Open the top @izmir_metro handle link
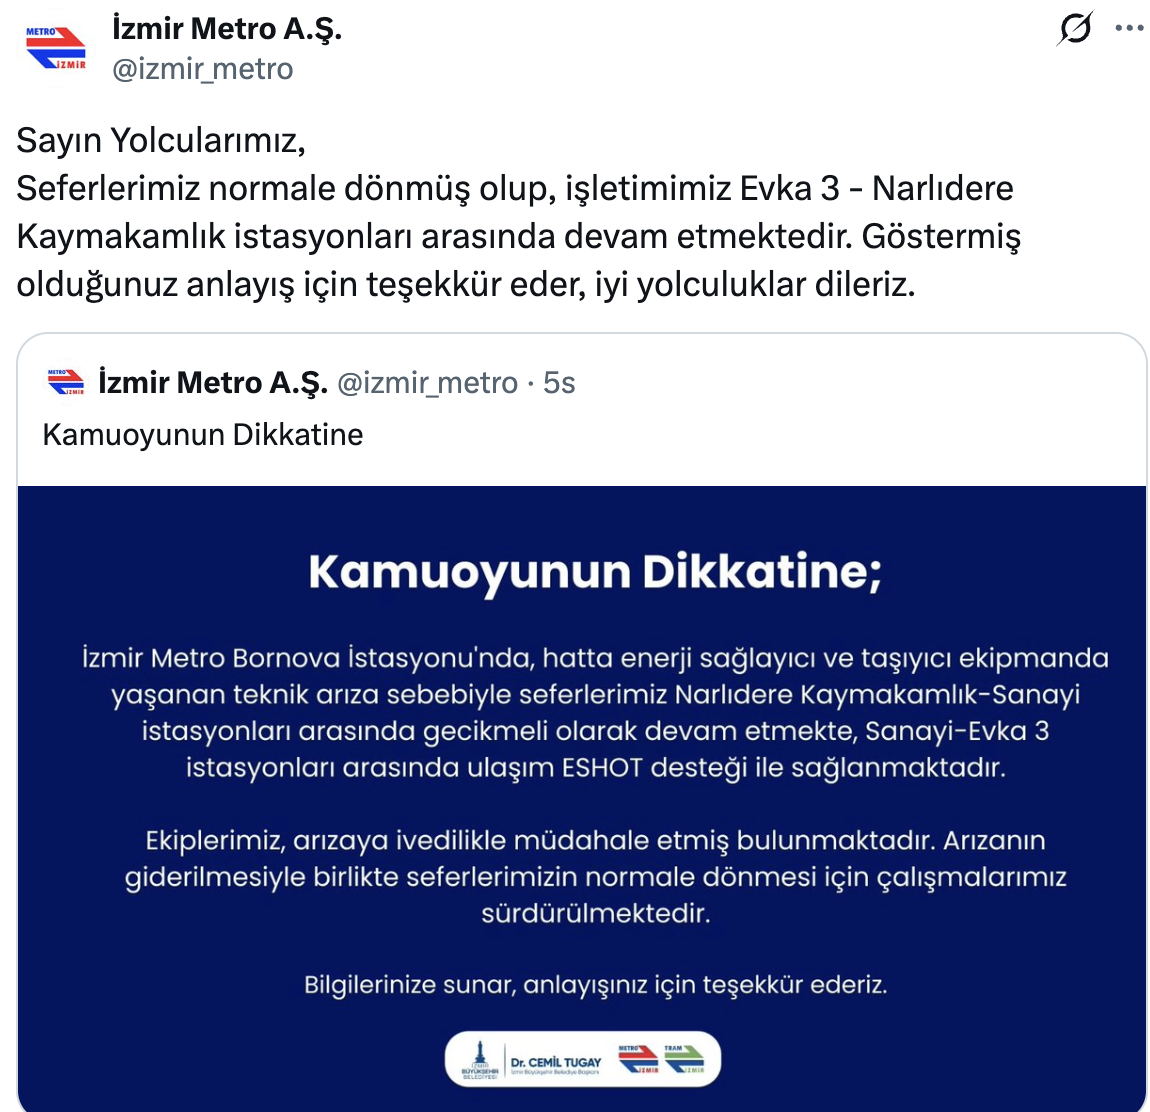This screenshot has height=1112, width=1150. [203, 69]
